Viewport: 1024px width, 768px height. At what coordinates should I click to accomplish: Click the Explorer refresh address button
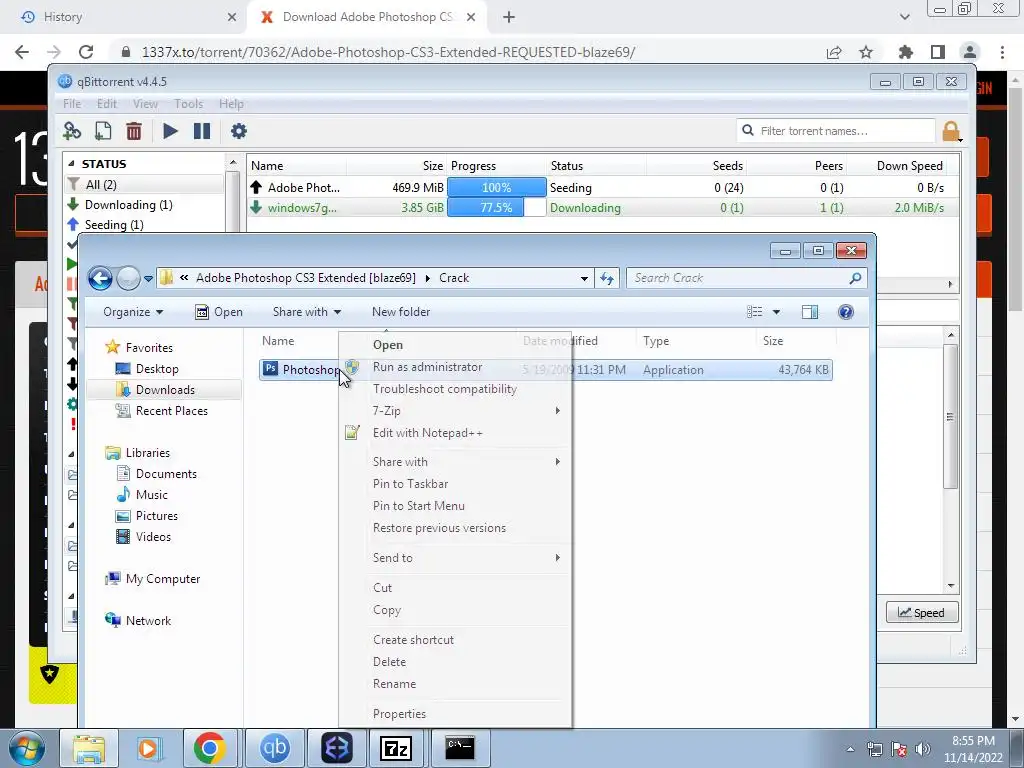[x=607, y=278]
